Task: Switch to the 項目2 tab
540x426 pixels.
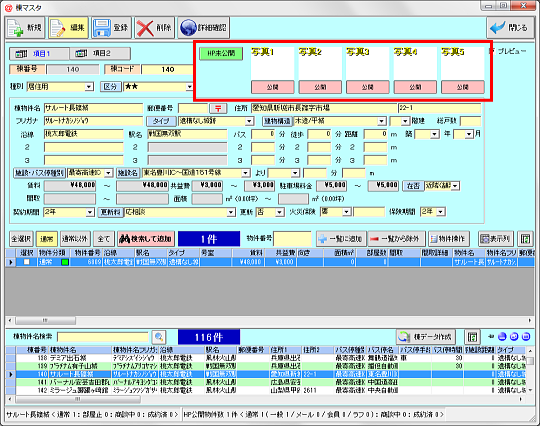Action: coord(100,53)
